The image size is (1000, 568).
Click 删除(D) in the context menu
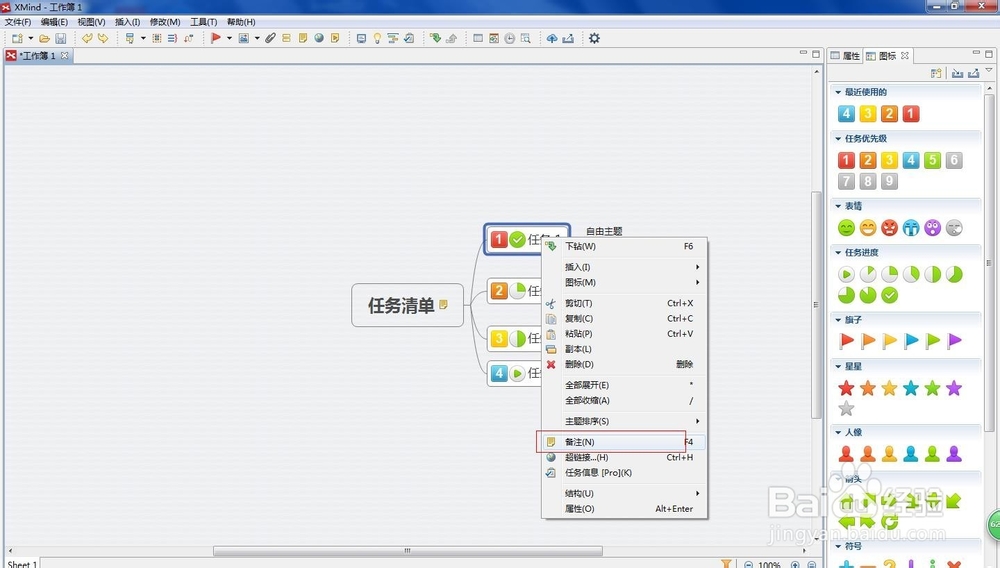[624, 365]
